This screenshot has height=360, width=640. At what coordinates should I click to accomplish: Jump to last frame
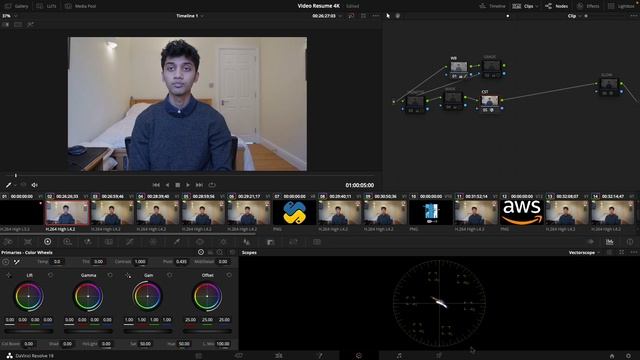click(199, 185)
